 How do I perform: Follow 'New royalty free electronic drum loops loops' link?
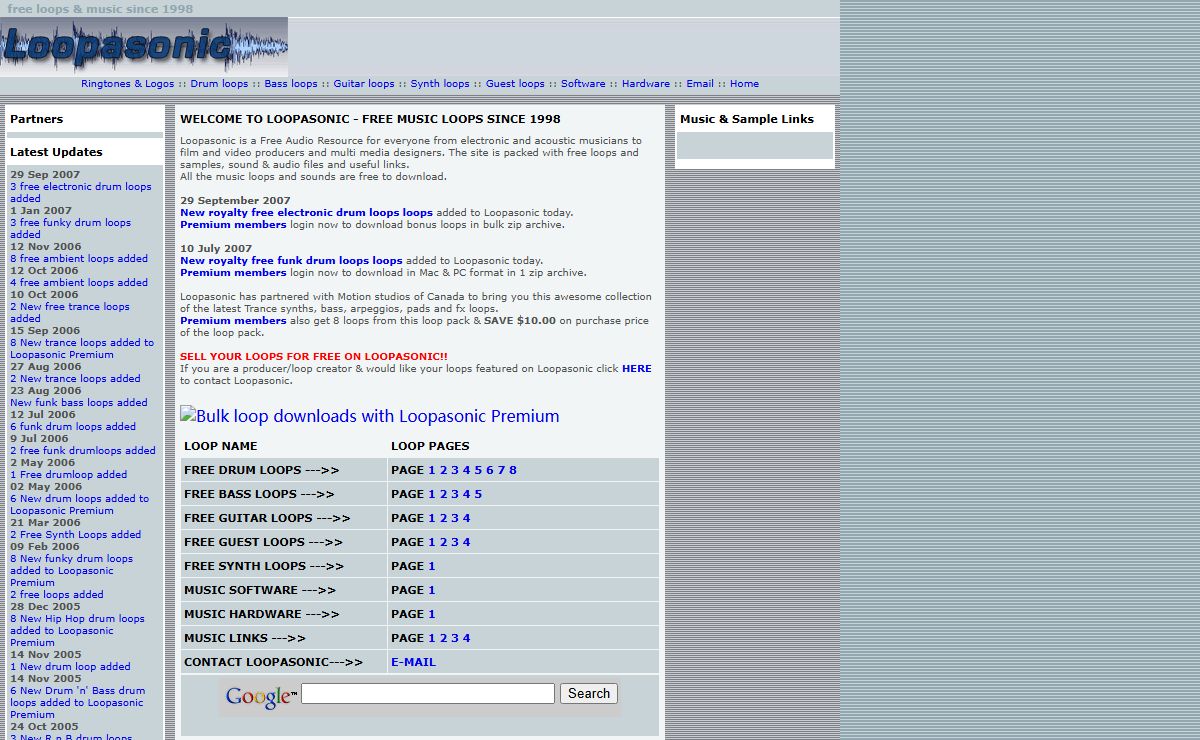click(306, 213)
